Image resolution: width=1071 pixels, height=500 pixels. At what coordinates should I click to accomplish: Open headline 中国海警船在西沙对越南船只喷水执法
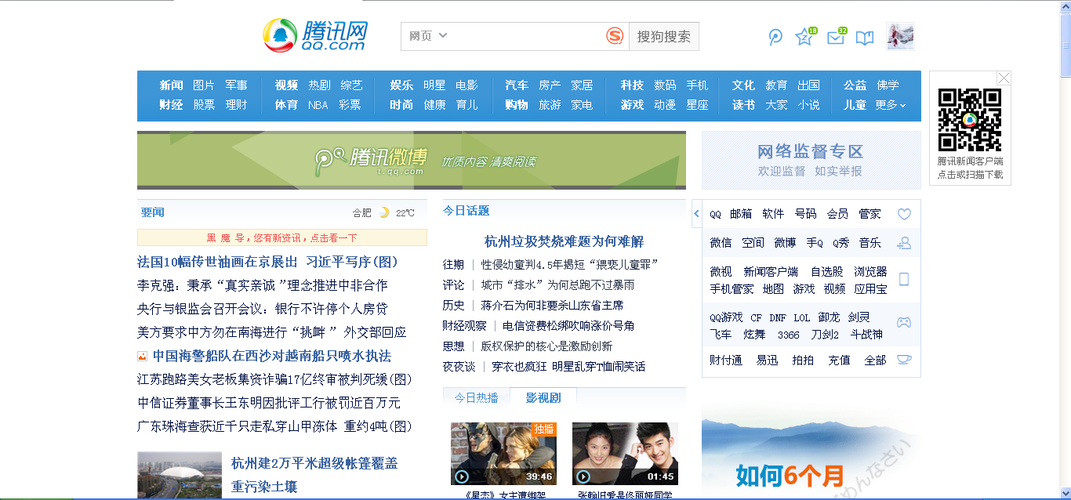(271, 356)
